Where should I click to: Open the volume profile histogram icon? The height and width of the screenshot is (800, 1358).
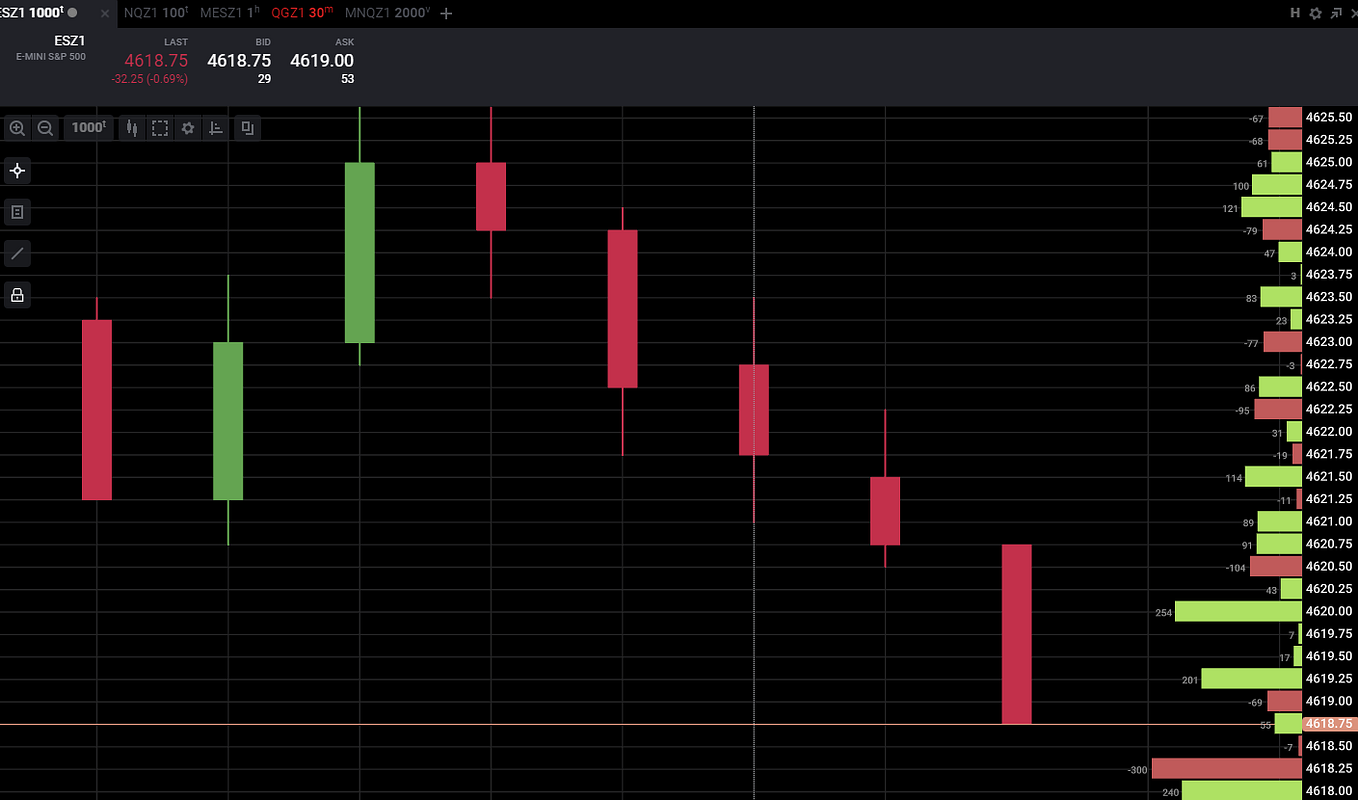215,128
